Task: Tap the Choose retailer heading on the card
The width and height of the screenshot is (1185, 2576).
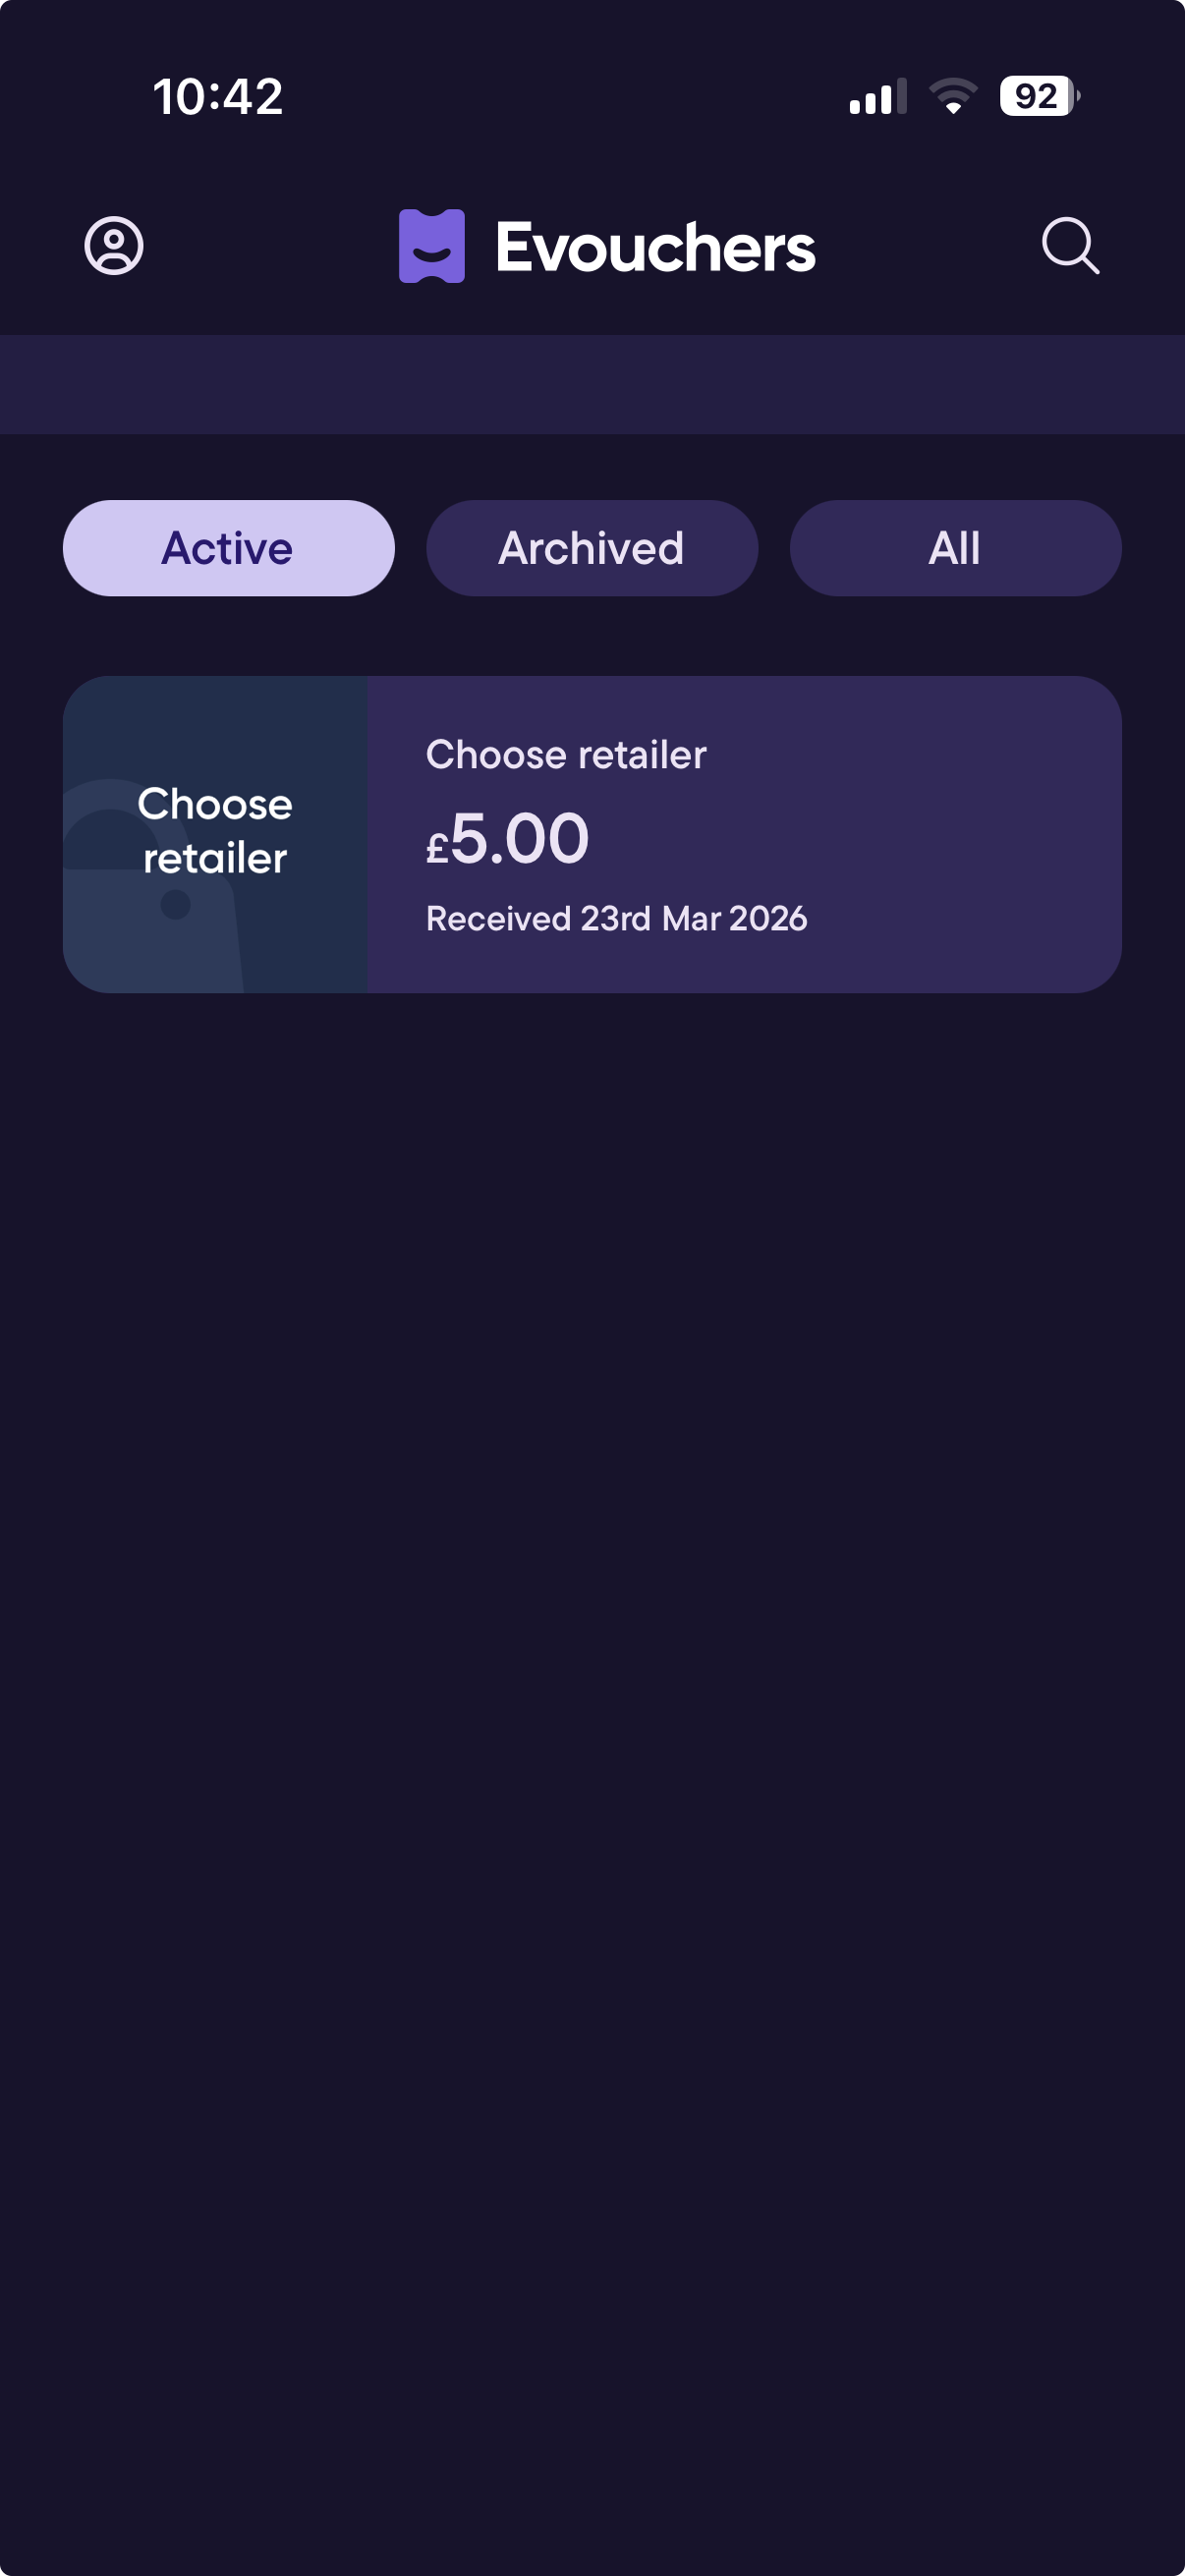Action: 566,755
